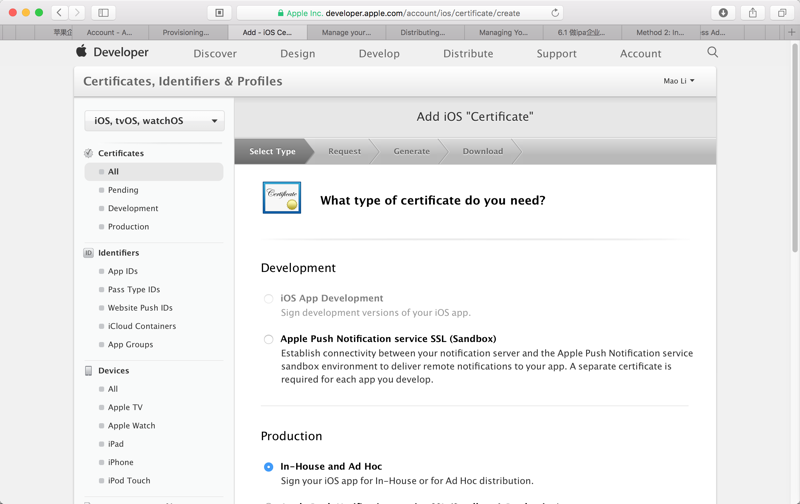Click the search magnifier icon
Screen dimensions: 800x504
click(x=712, y=52)
